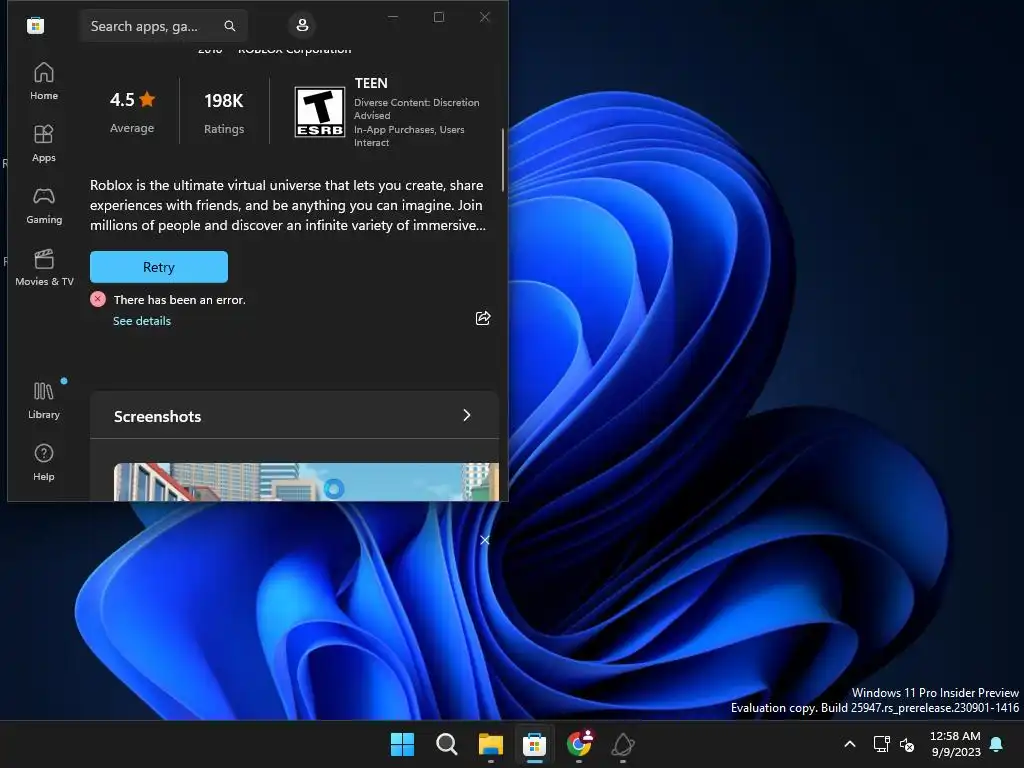Show hidden system tray icons
1024x768 pixels.
click(850, 744)
